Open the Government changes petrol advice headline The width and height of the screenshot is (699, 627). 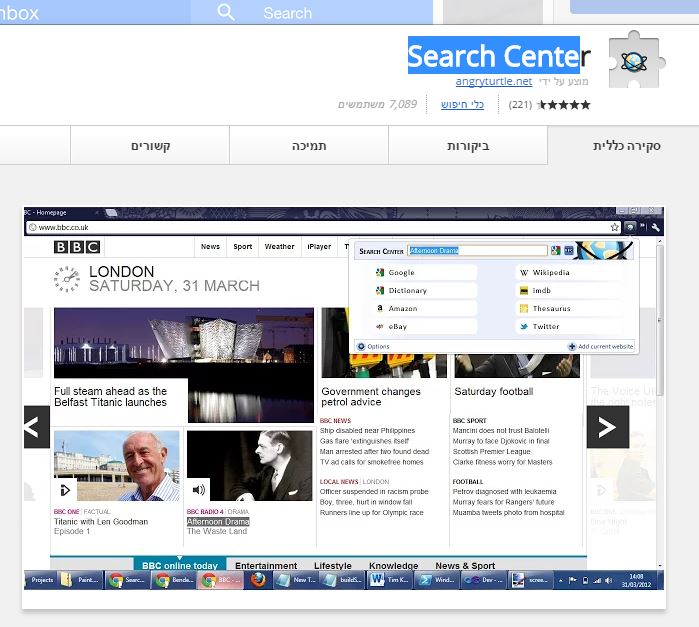pos(371,397)
